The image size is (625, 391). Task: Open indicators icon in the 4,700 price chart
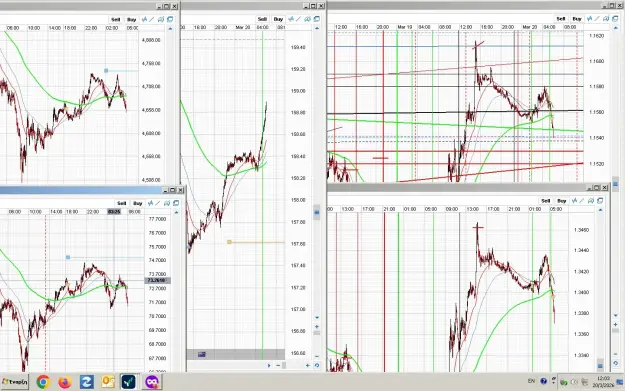click(144, 20)
